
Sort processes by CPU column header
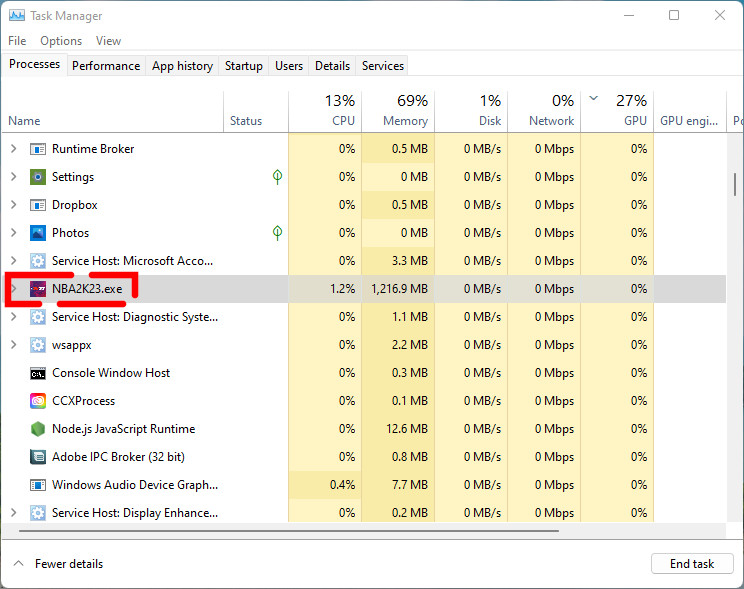click(325, 112)
